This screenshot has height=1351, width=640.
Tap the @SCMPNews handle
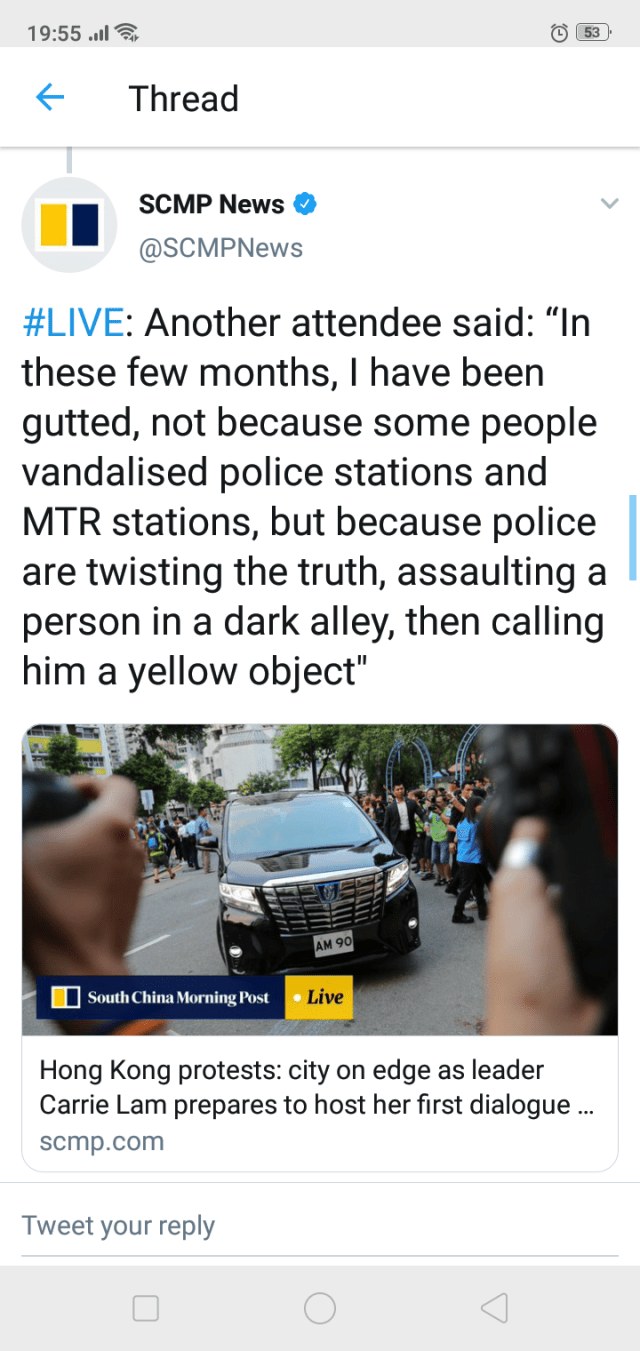(220, 248)
